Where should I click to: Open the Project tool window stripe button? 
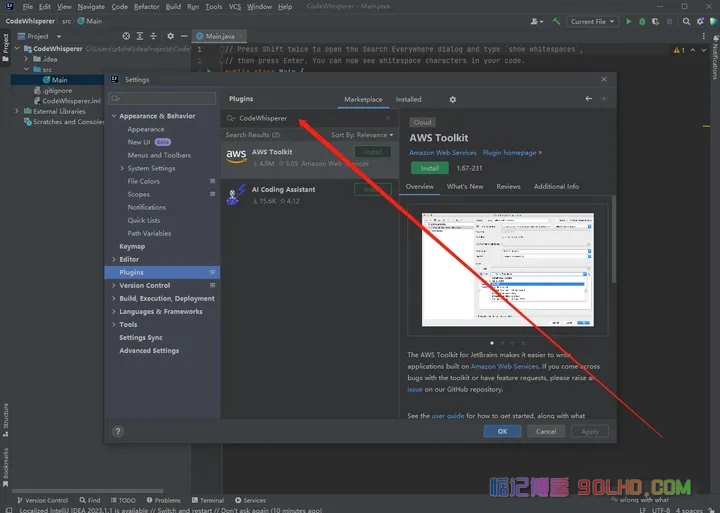pyautogui.click(x=6, y=48)
